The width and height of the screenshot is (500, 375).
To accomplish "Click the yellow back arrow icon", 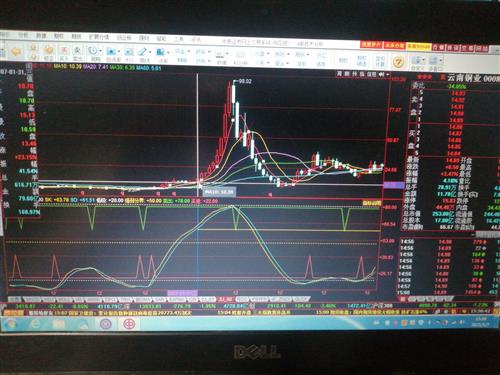I will point(16,51).
